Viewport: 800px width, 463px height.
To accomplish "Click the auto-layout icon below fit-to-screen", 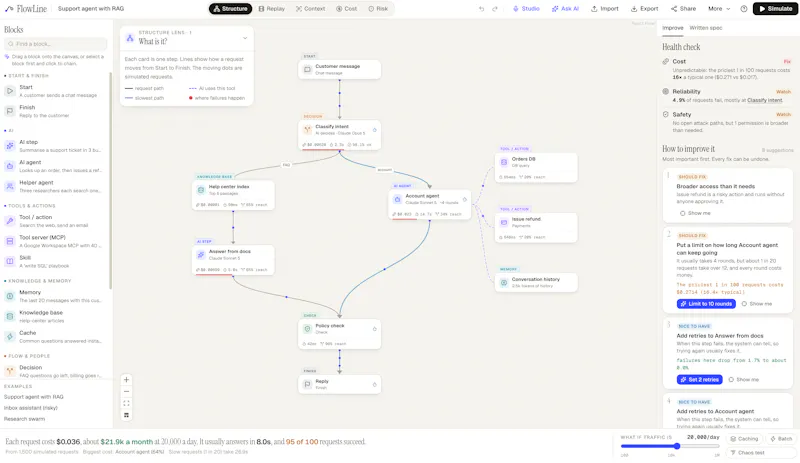I will click(127, 415).
